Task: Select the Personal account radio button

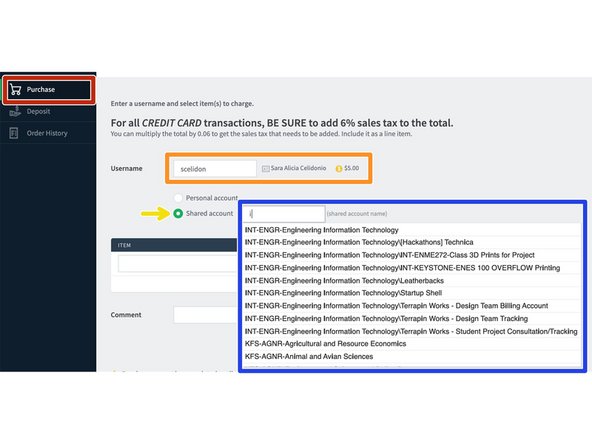Action: tap(178, 198)
